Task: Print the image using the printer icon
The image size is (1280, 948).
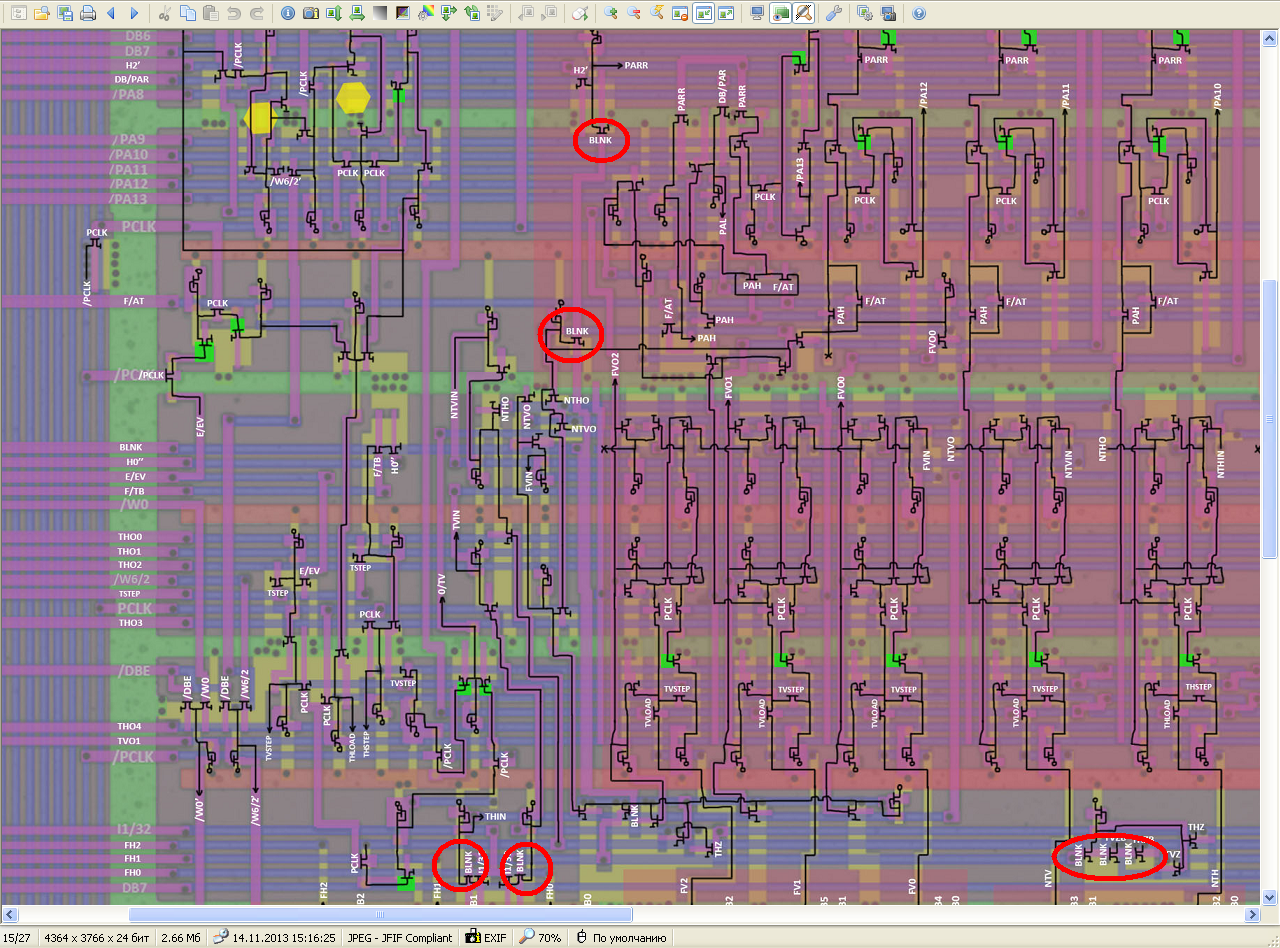Action: 88,14
